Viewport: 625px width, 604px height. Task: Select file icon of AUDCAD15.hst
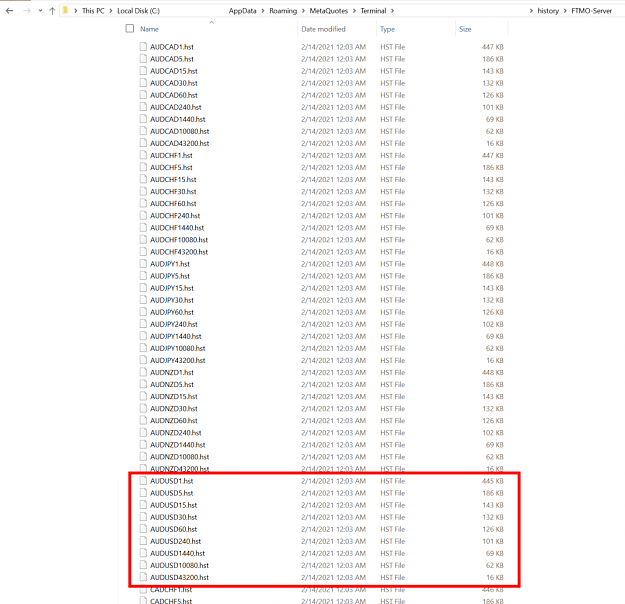tap(143, 71)
